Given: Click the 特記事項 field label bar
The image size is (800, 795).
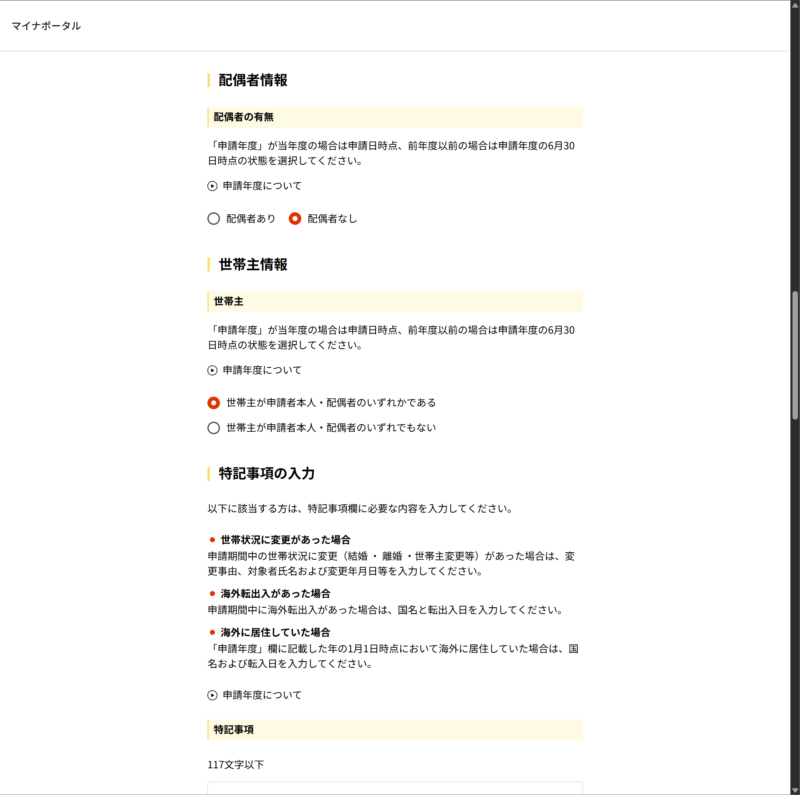Looking at the screenshot, I should point(395,730).
